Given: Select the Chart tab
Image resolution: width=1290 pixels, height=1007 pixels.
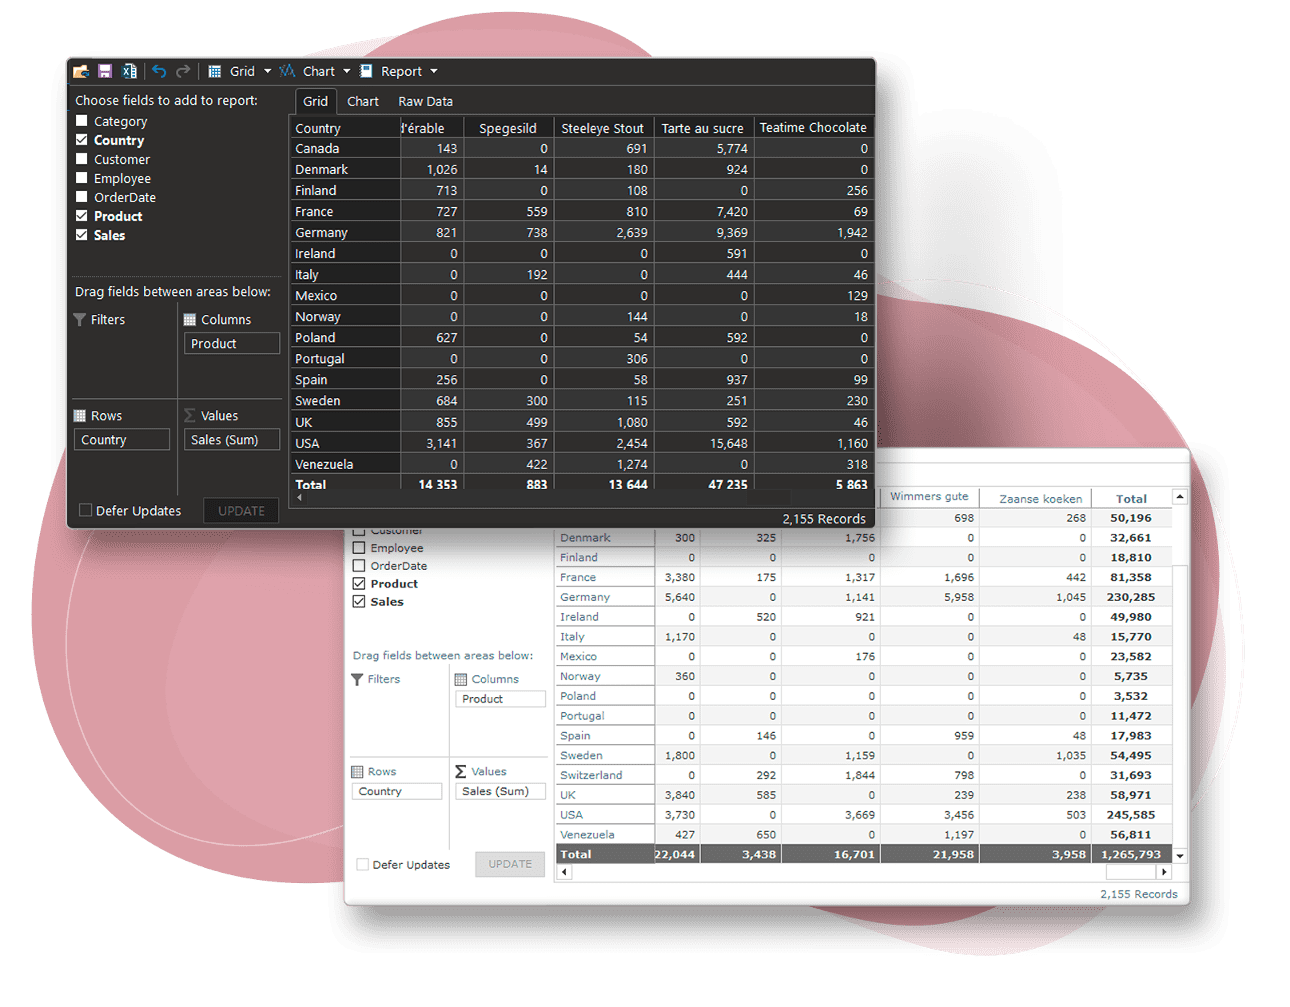Looking at the screenshot, I should pyautogui.click(x=363, y=100).
